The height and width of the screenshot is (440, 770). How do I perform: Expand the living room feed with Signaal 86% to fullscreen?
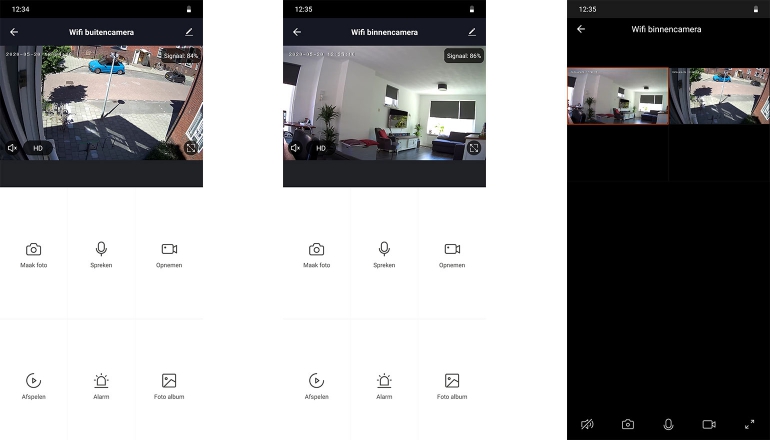[x=474, y=148]
